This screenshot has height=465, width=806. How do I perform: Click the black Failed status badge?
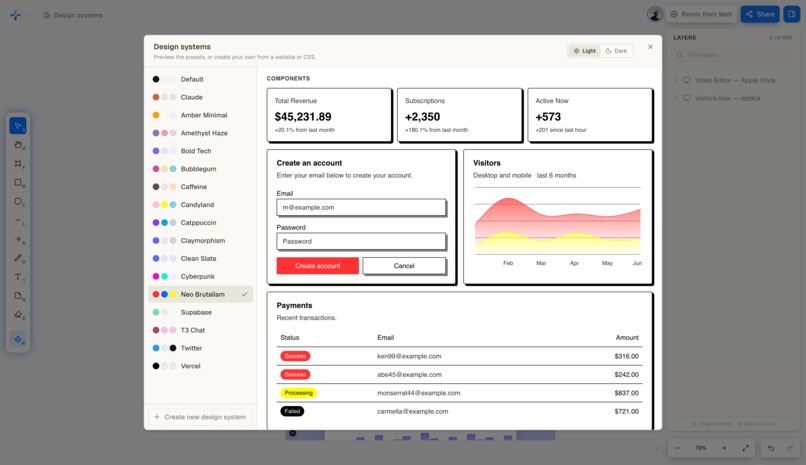tap(292, 411)
